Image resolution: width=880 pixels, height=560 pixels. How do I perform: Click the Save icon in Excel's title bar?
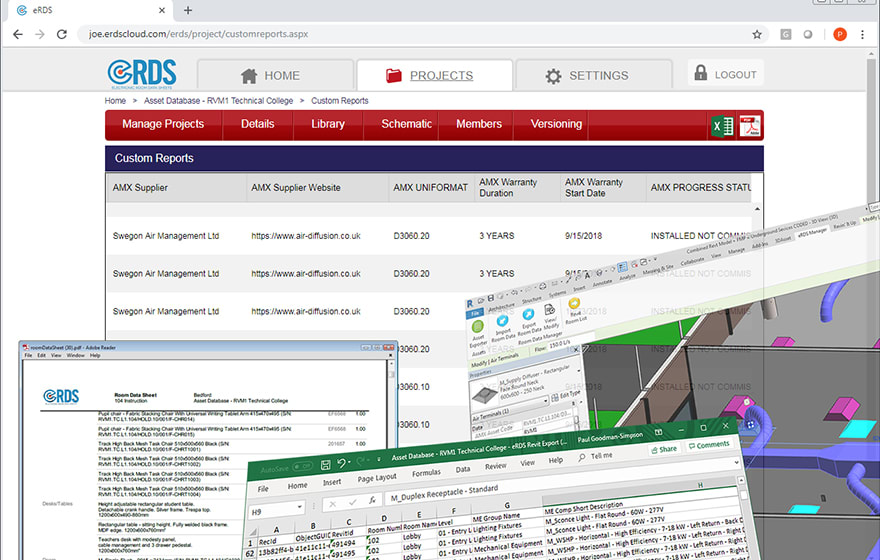[326, 465]
